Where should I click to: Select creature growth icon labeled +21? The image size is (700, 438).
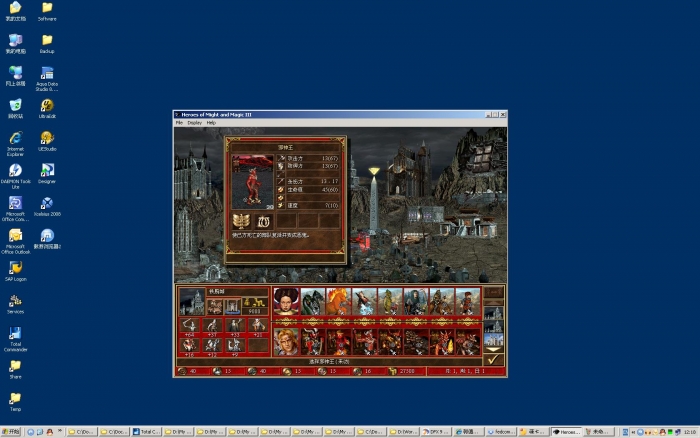pyautogui.click(x=258, y=327)
